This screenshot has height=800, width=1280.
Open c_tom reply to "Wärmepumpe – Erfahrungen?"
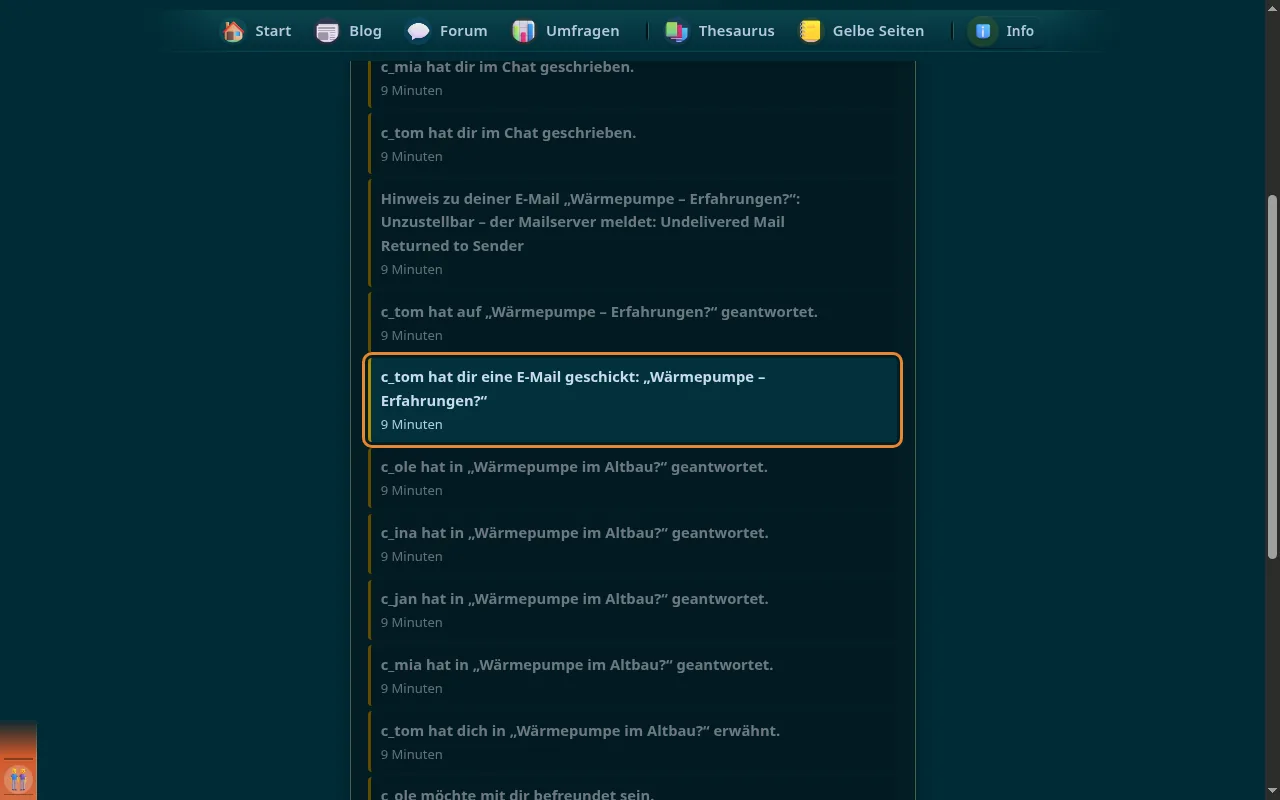pos(634,323)
